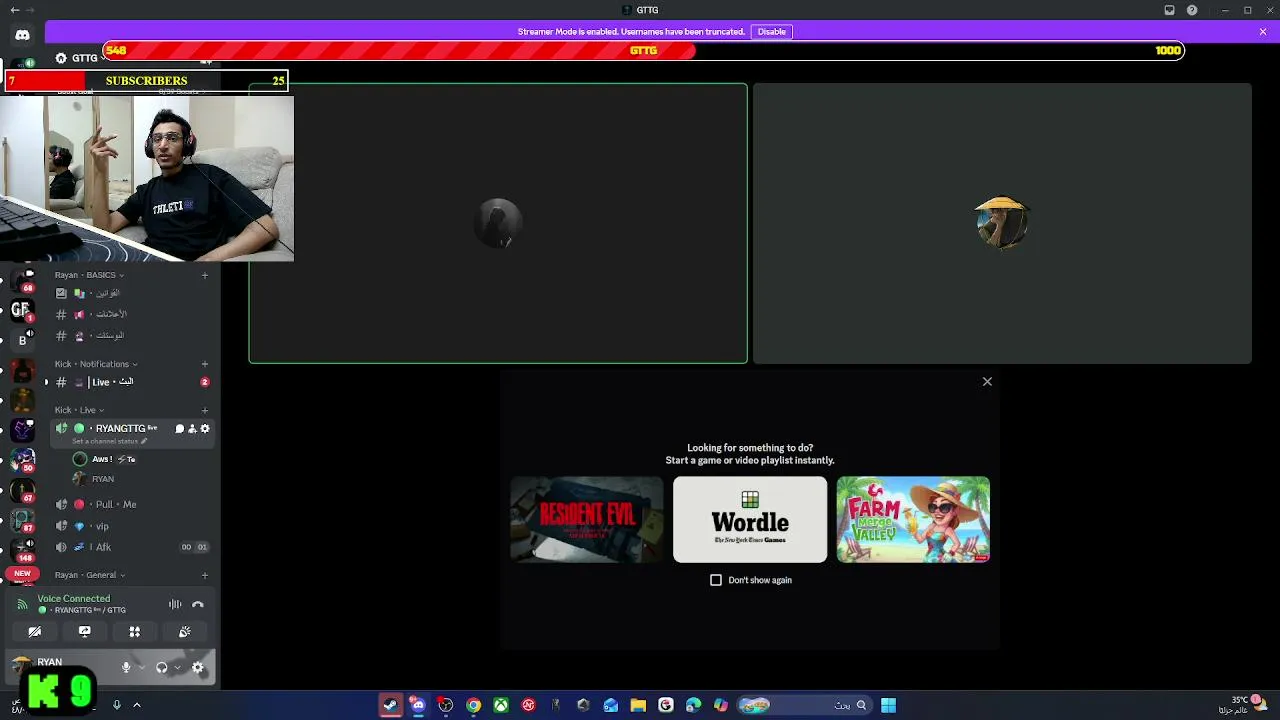Join the vip voice channel
1280x720 pixels.
click(132, 526)
